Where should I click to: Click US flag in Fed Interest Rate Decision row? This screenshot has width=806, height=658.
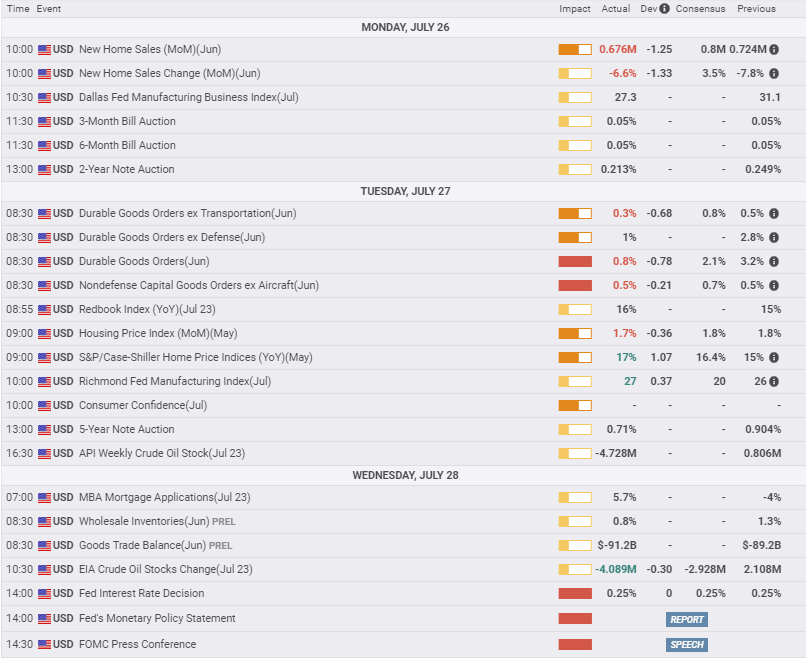(x=45, y=594)
